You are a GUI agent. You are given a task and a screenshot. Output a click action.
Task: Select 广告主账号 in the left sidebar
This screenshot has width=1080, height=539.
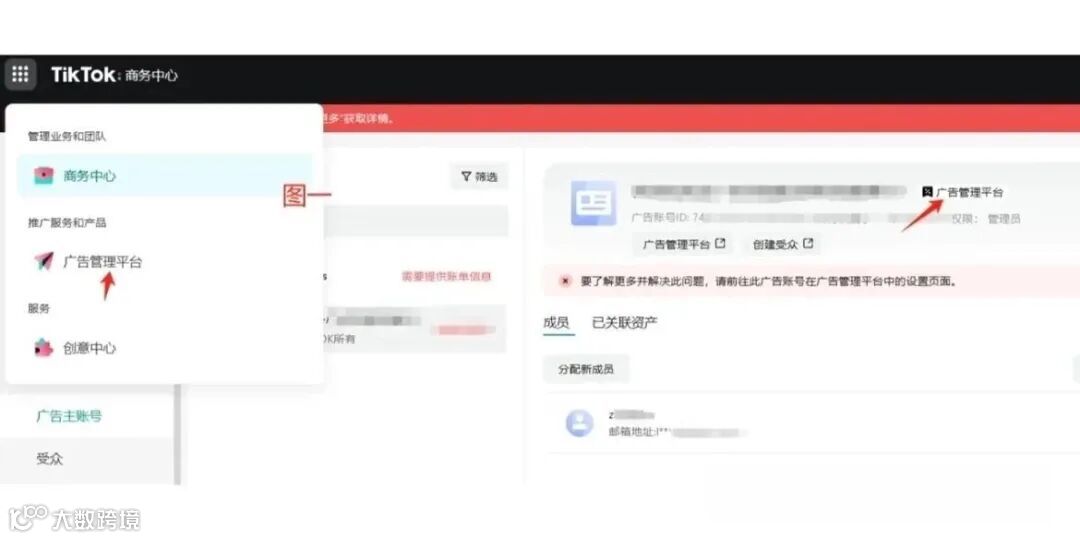(x=69, y=416)
